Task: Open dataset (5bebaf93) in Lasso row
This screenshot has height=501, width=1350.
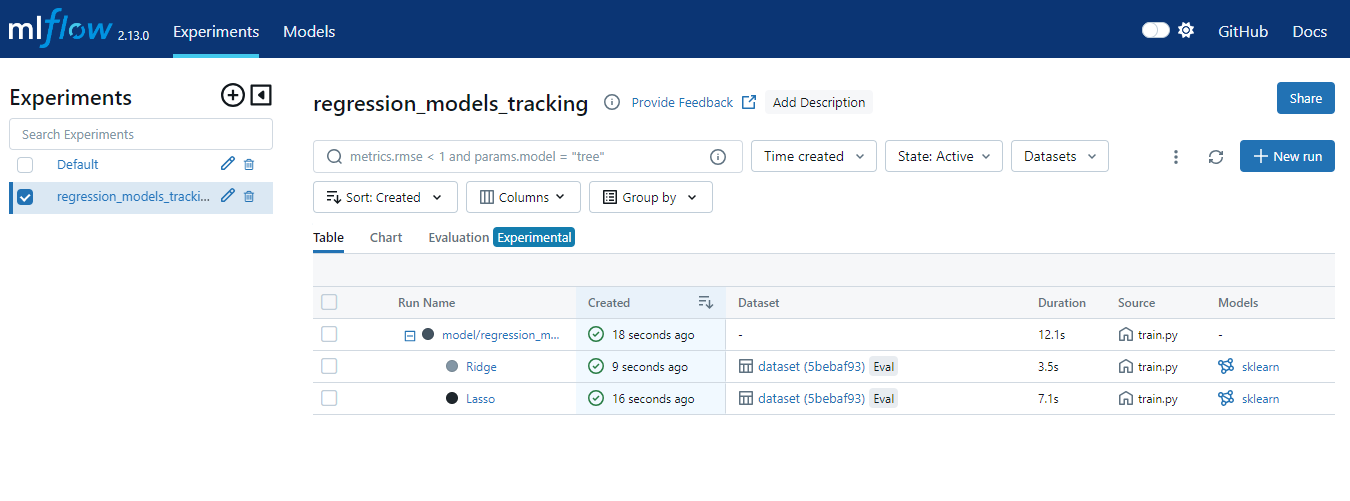Action: pos(812,399)
